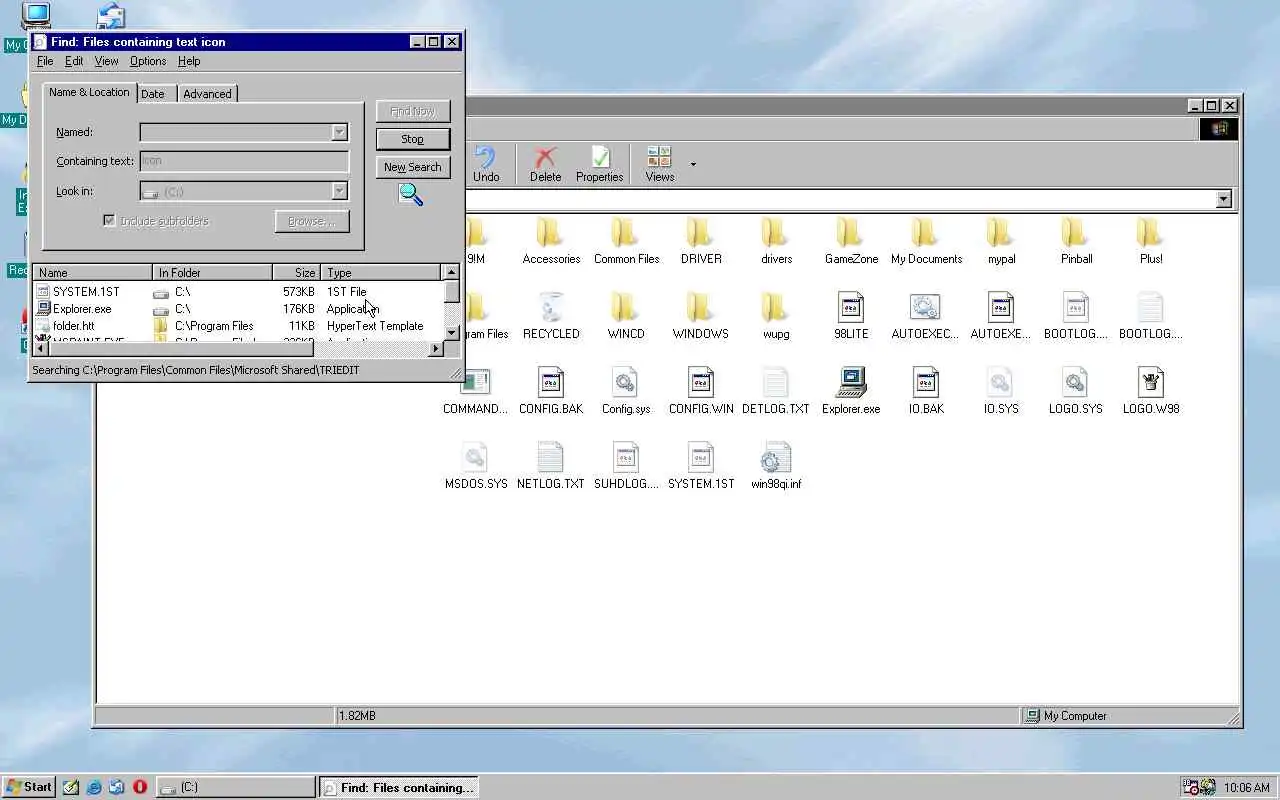Viewport: 1280px width, 800px height.
Task: Expand the Explorer address bar dropdown
Action: (x=1223, y=200)
